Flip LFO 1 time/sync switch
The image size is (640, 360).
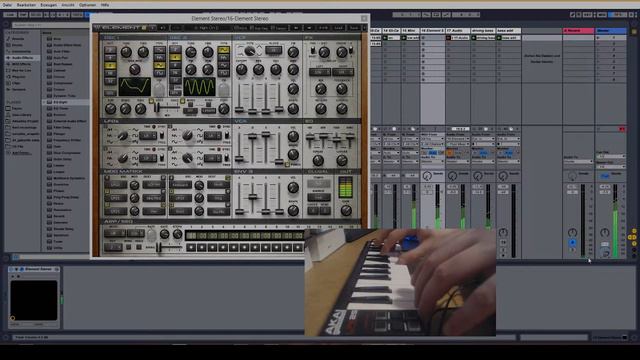pyautogui.click(x=162, y=136)
